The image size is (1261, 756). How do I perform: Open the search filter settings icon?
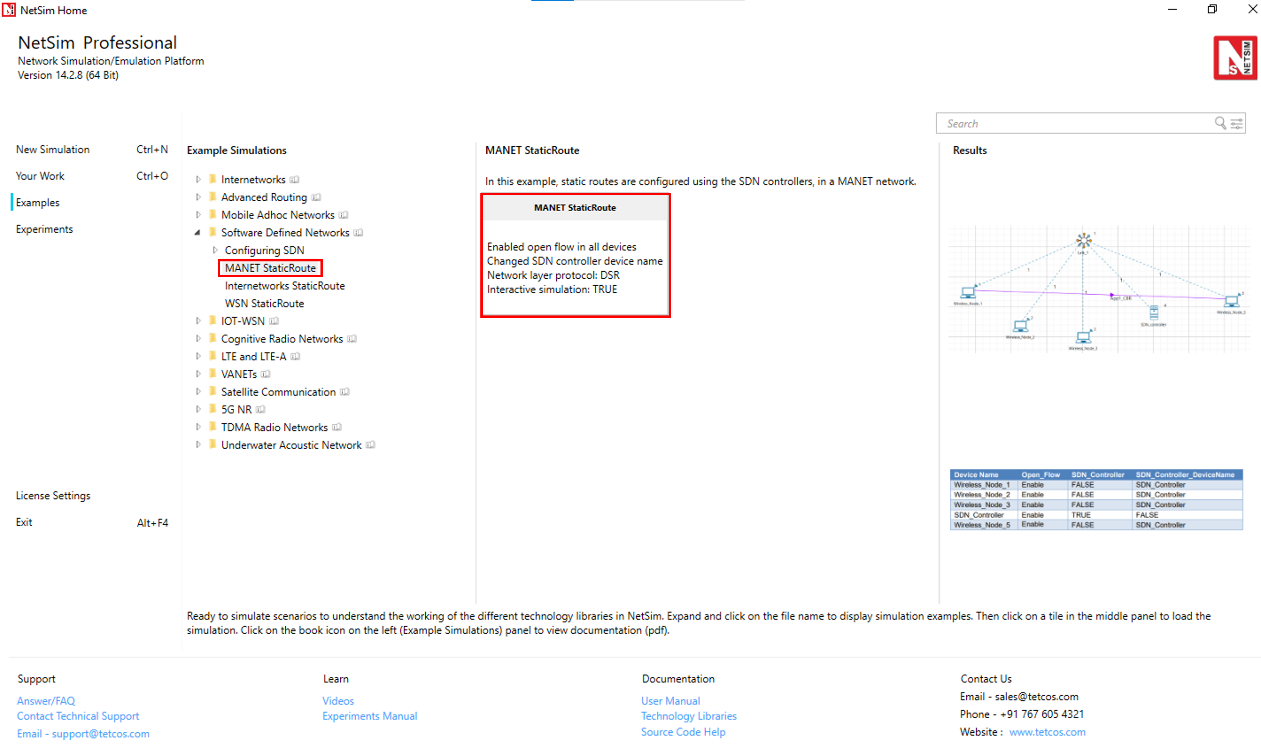[x=1237, y=123]
